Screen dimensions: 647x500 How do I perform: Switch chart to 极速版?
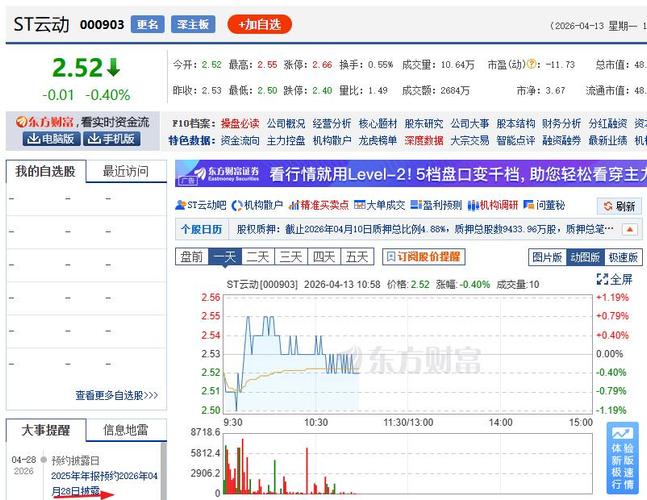[623, 257]
